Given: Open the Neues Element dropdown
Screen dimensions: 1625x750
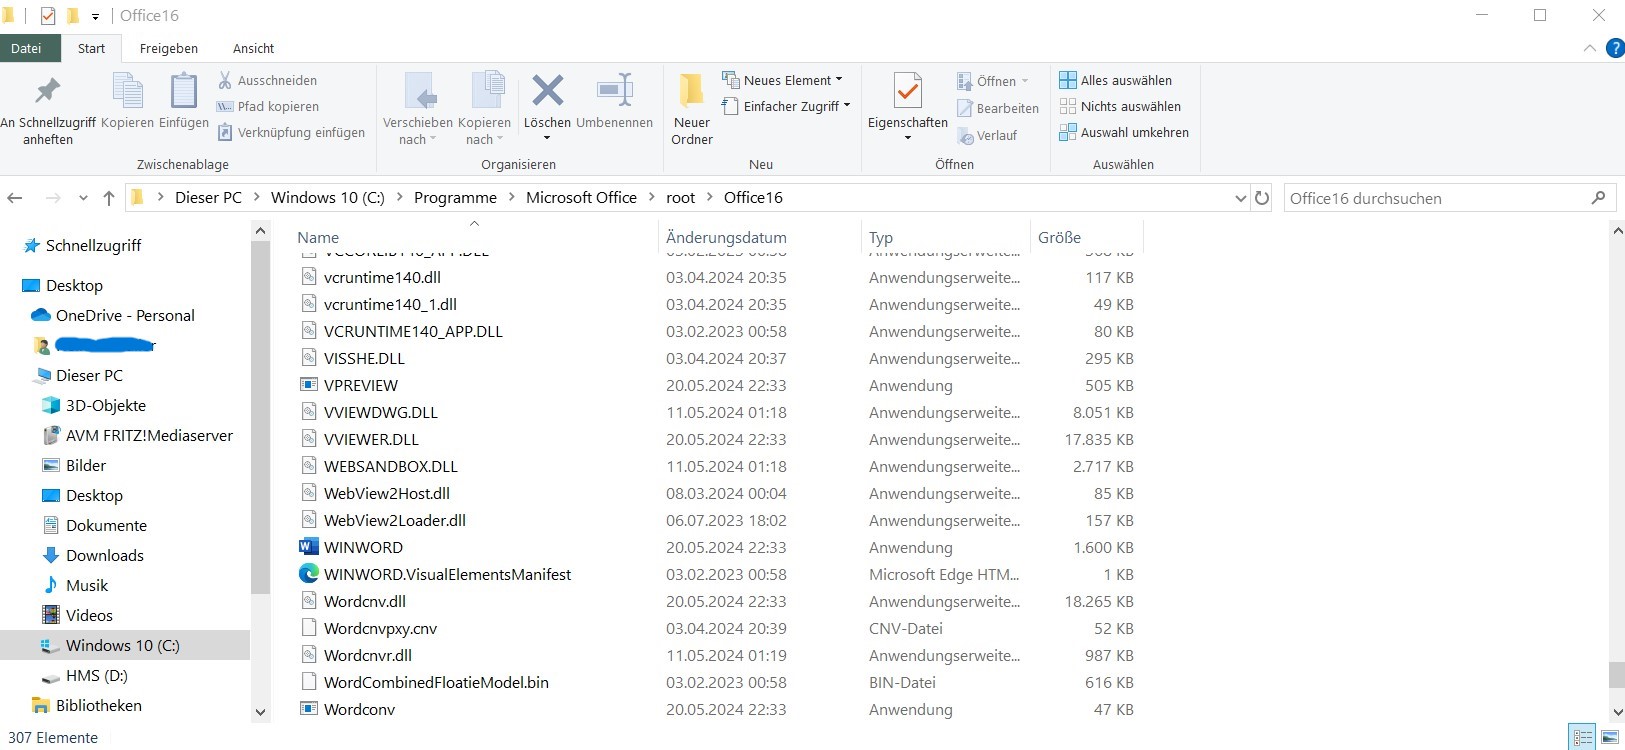Looking at the screenshot, I should 783,80.
